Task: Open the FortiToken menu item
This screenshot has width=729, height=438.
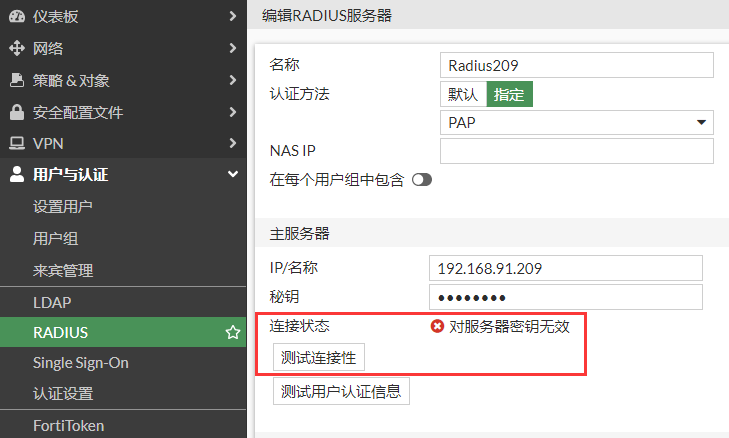Action: 68,425
